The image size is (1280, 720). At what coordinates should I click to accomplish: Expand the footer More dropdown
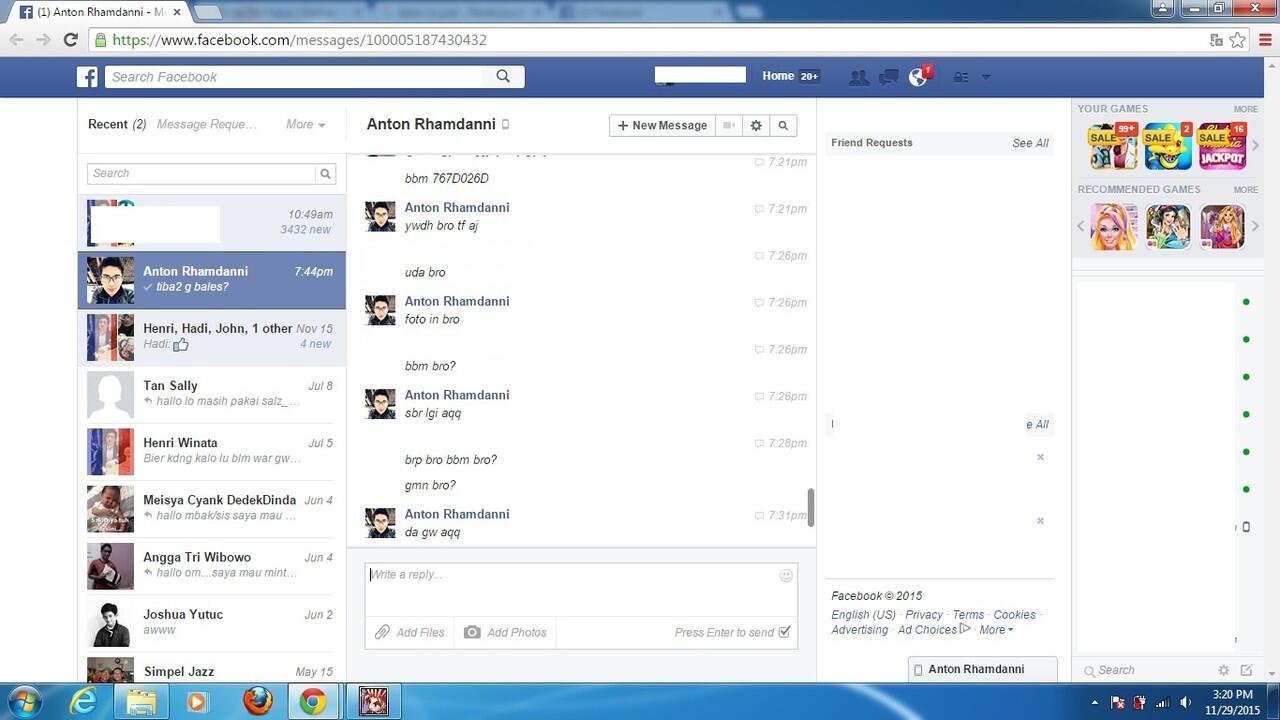[x=996, y=630]
